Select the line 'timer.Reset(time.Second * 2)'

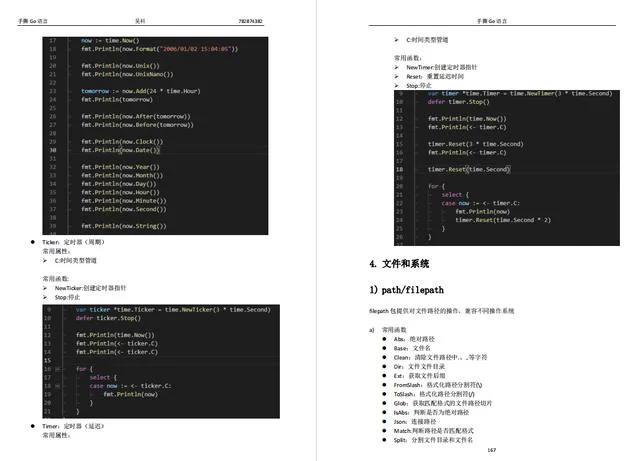tap(503, 220)
